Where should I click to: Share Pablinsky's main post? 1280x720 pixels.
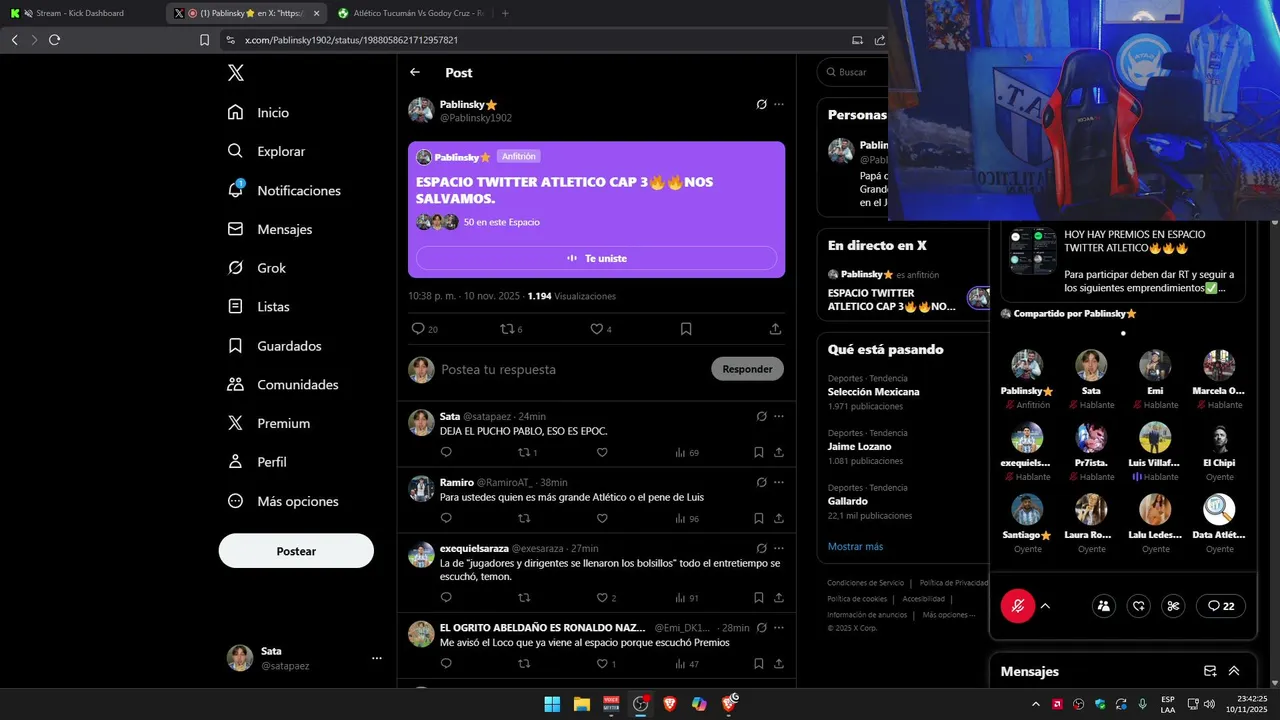coord(775,328)
